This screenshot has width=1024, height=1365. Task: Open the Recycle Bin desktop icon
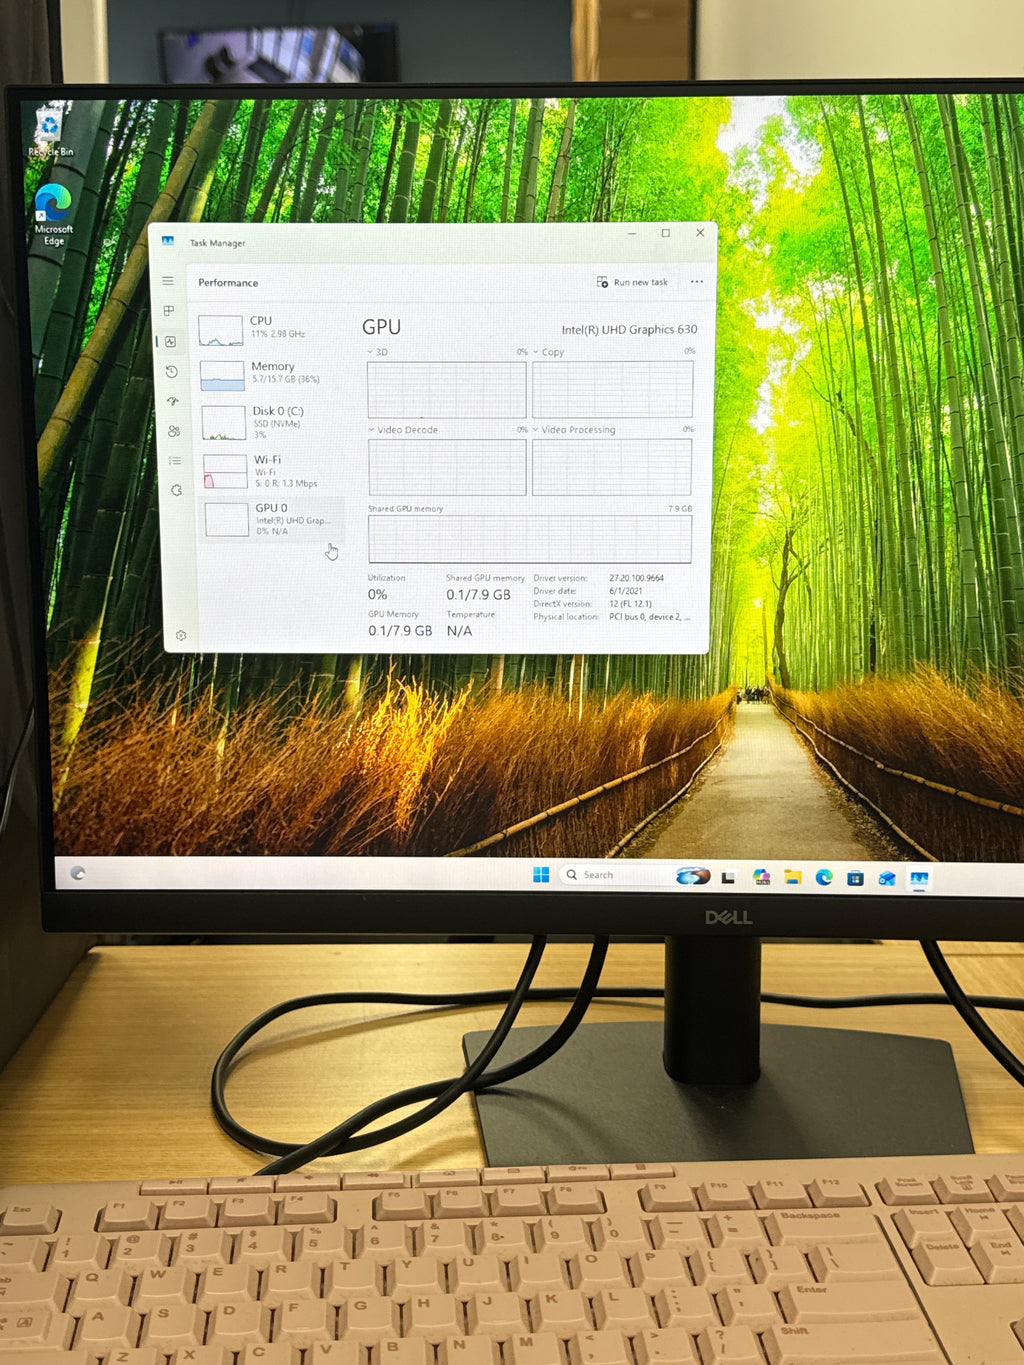click(50, 134)
